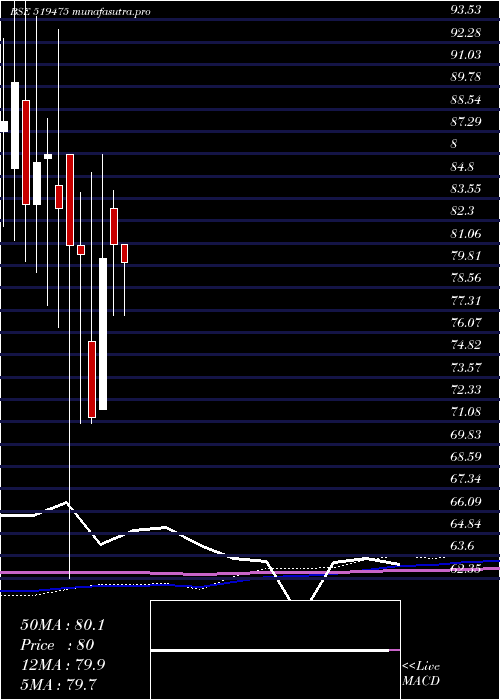Click the 'BSE 519475 munafasutra.pro' chart title
500x700 pixels.
click(x=80, y=12)
